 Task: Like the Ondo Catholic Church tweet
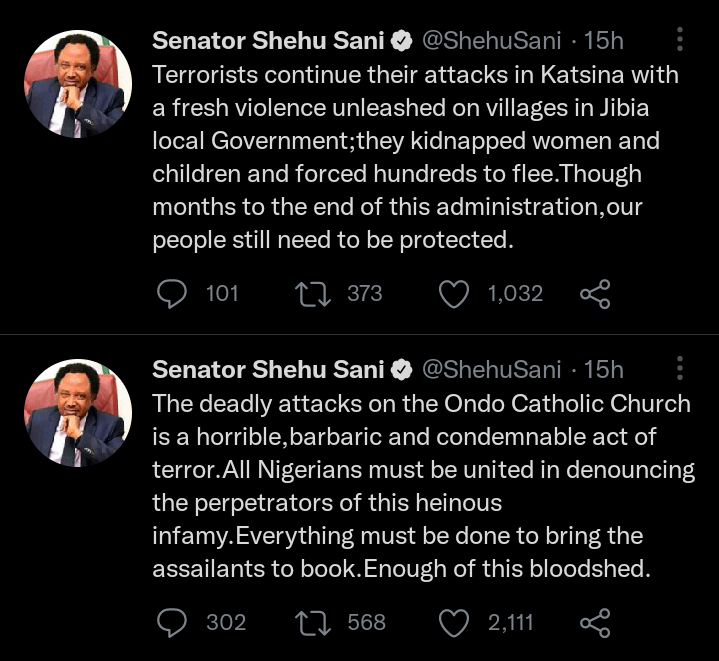455,623
